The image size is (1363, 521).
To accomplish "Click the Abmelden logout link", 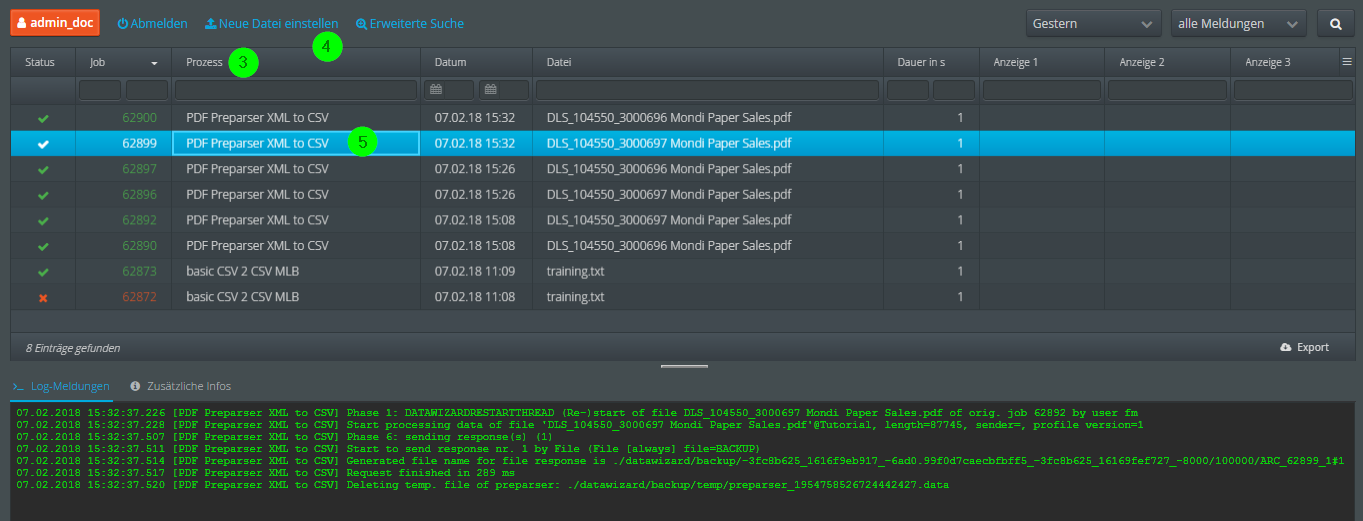I will coord(152,23).
